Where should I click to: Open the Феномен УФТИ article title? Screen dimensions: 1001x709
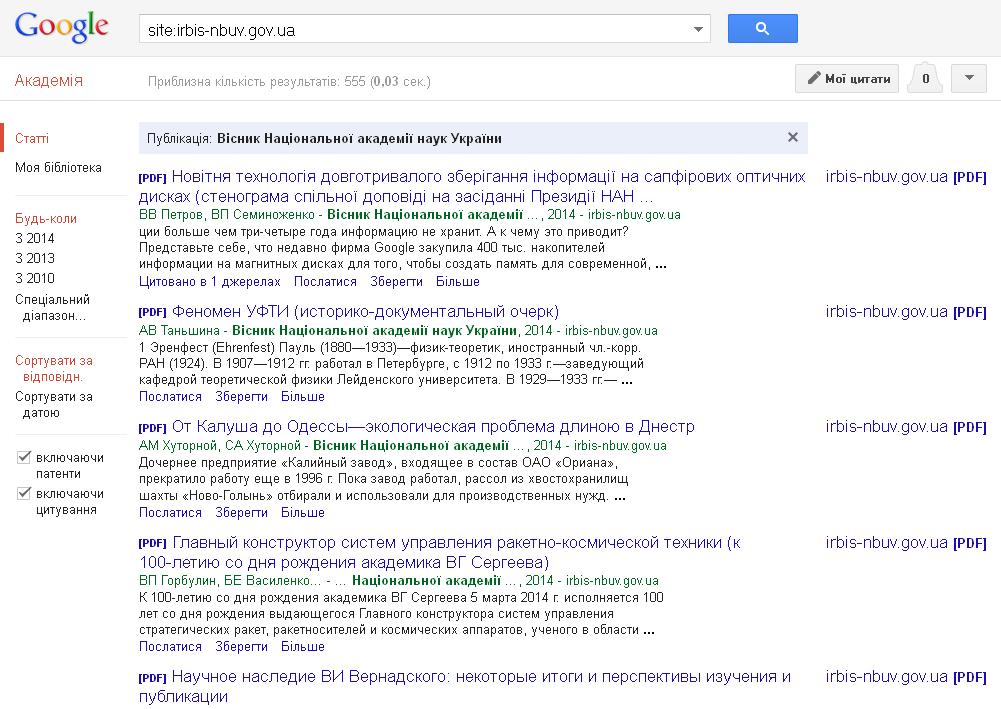coord(365,312)
